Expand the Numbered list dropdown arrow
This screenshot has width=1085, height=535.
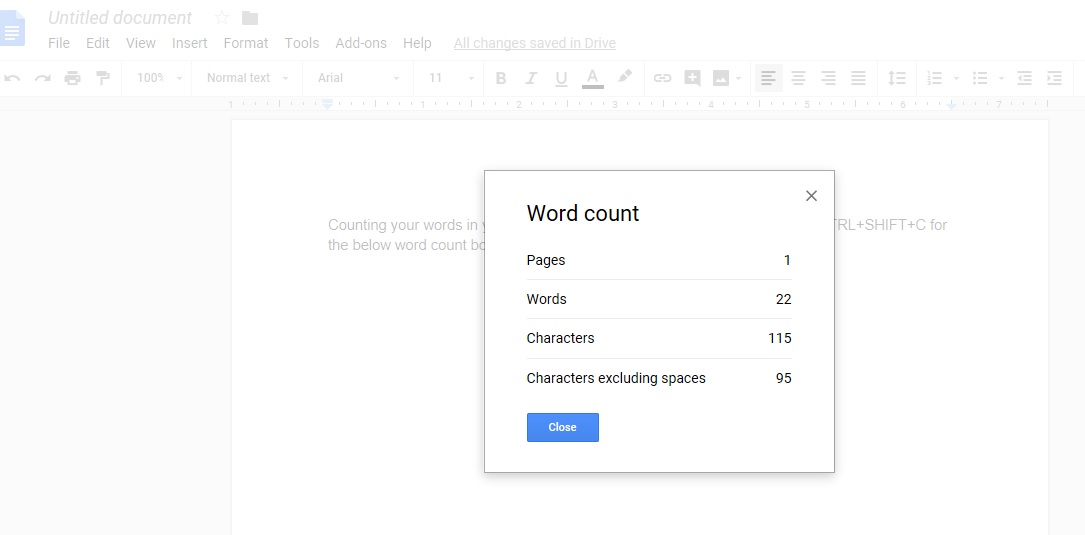coord(956,78)
